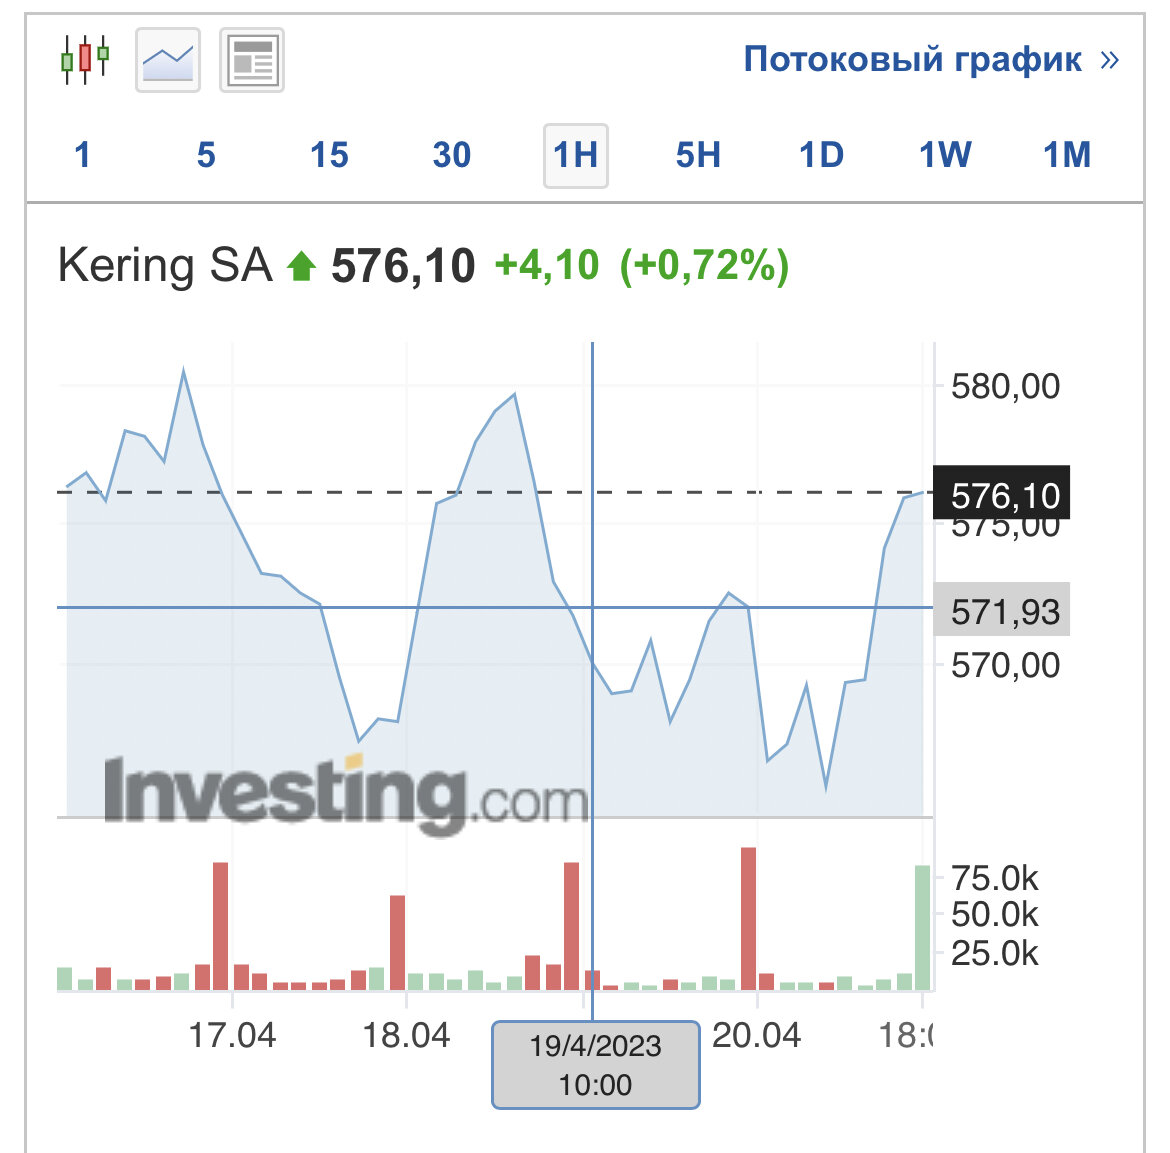Select the 1H interval
This screenshot has width=1170, height=1153.
[x=575, y=155]
